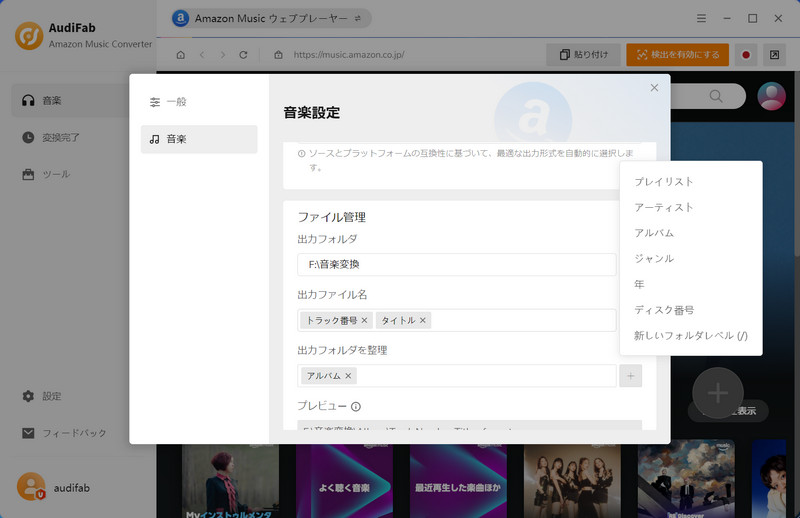Open the audifab user account
This screenshot has width=800, height=518.
coord(54,487)
